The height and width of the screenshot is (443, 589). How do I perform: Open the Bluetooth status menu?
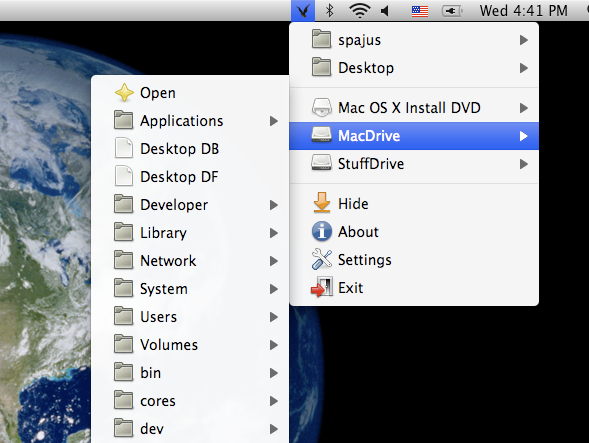point(329,11)
